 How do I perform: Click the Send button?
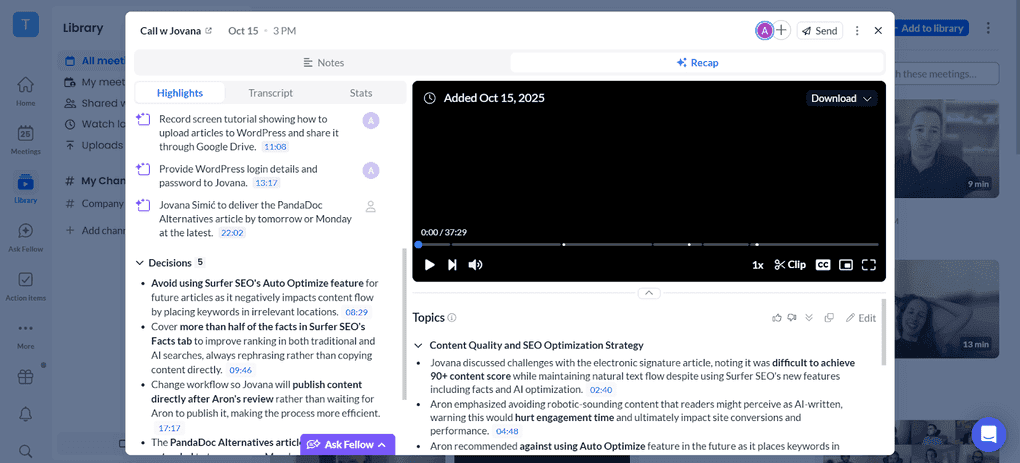[x=819, y=31]
